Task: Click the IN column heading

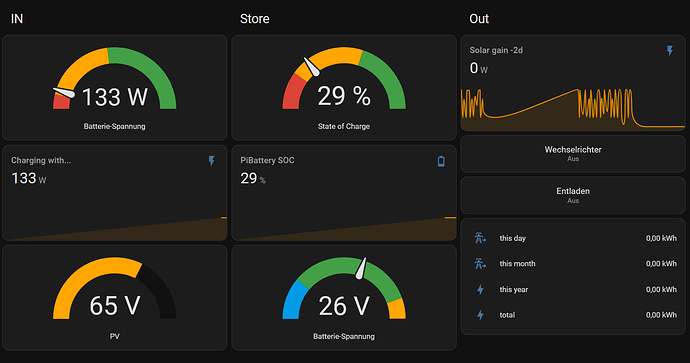Action: tap(17, 19)
